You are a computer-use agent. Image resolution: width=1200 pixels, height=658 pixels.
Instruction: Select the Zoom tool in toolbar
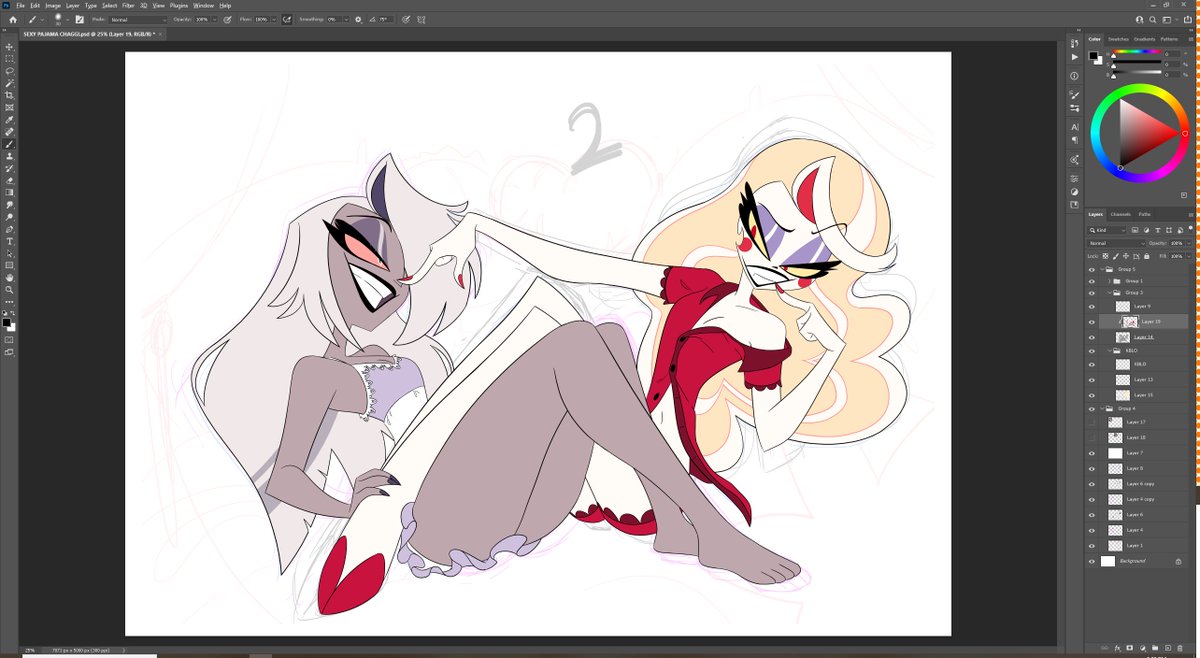[10, 289]
